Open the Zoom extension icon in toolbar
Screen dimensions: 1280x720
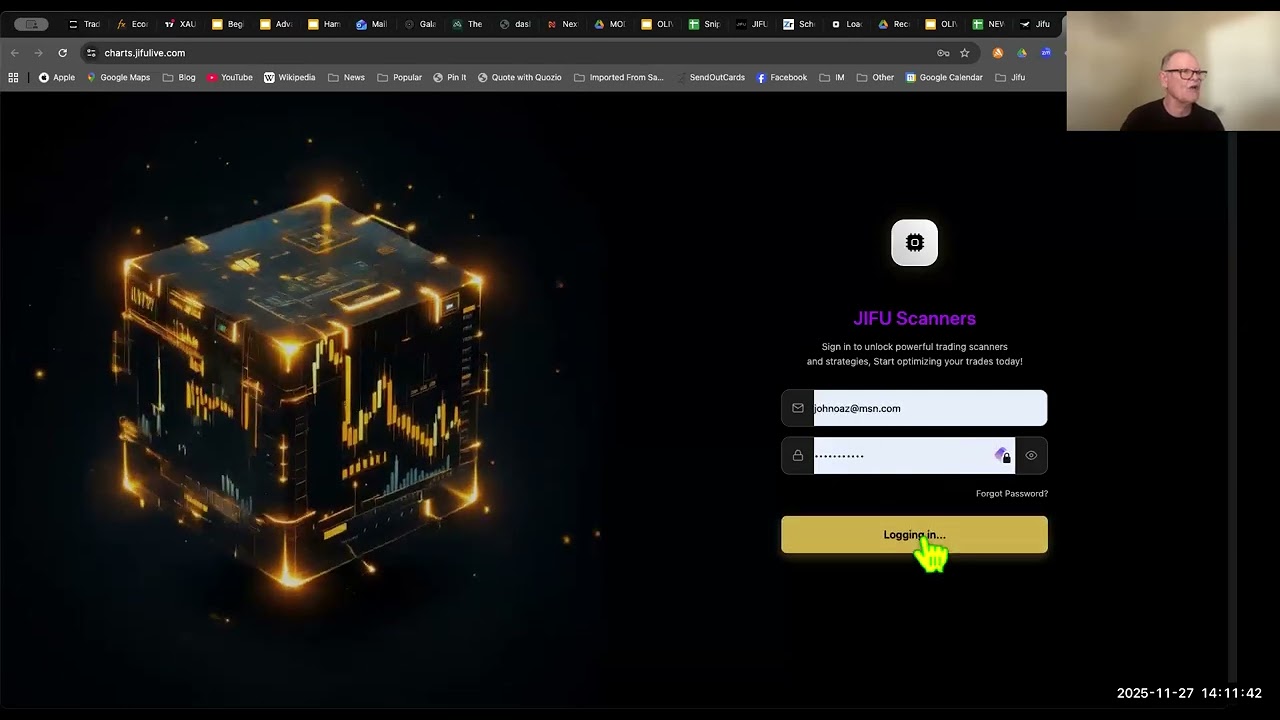click(1046, 53)
